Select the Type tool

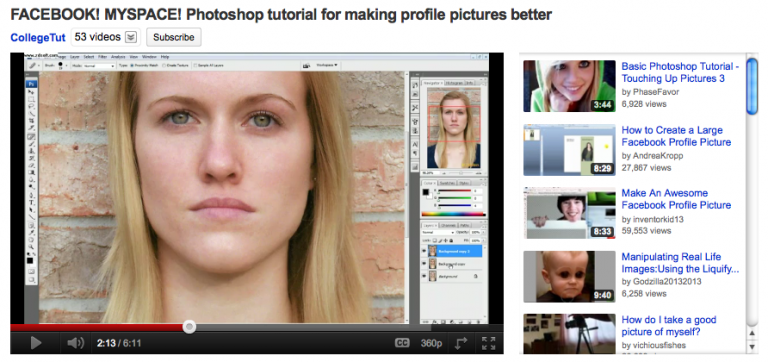(31, 202)
